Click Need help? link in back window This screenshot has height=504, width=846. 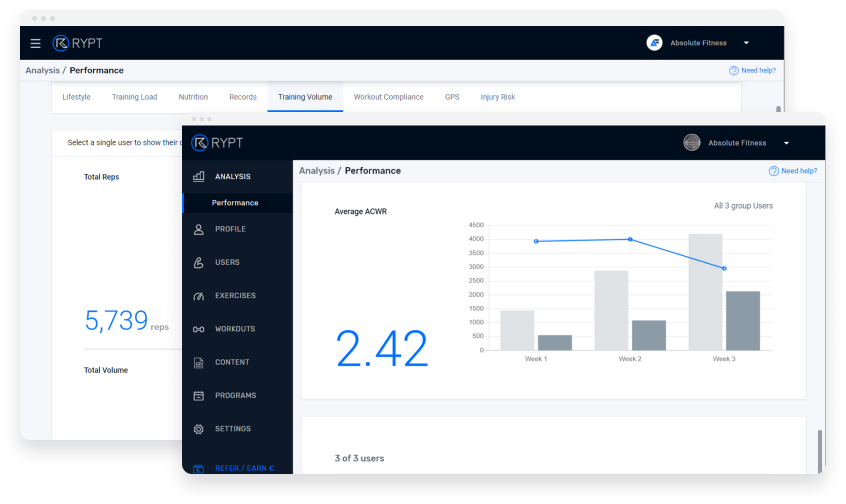click(x=753, y=71)
